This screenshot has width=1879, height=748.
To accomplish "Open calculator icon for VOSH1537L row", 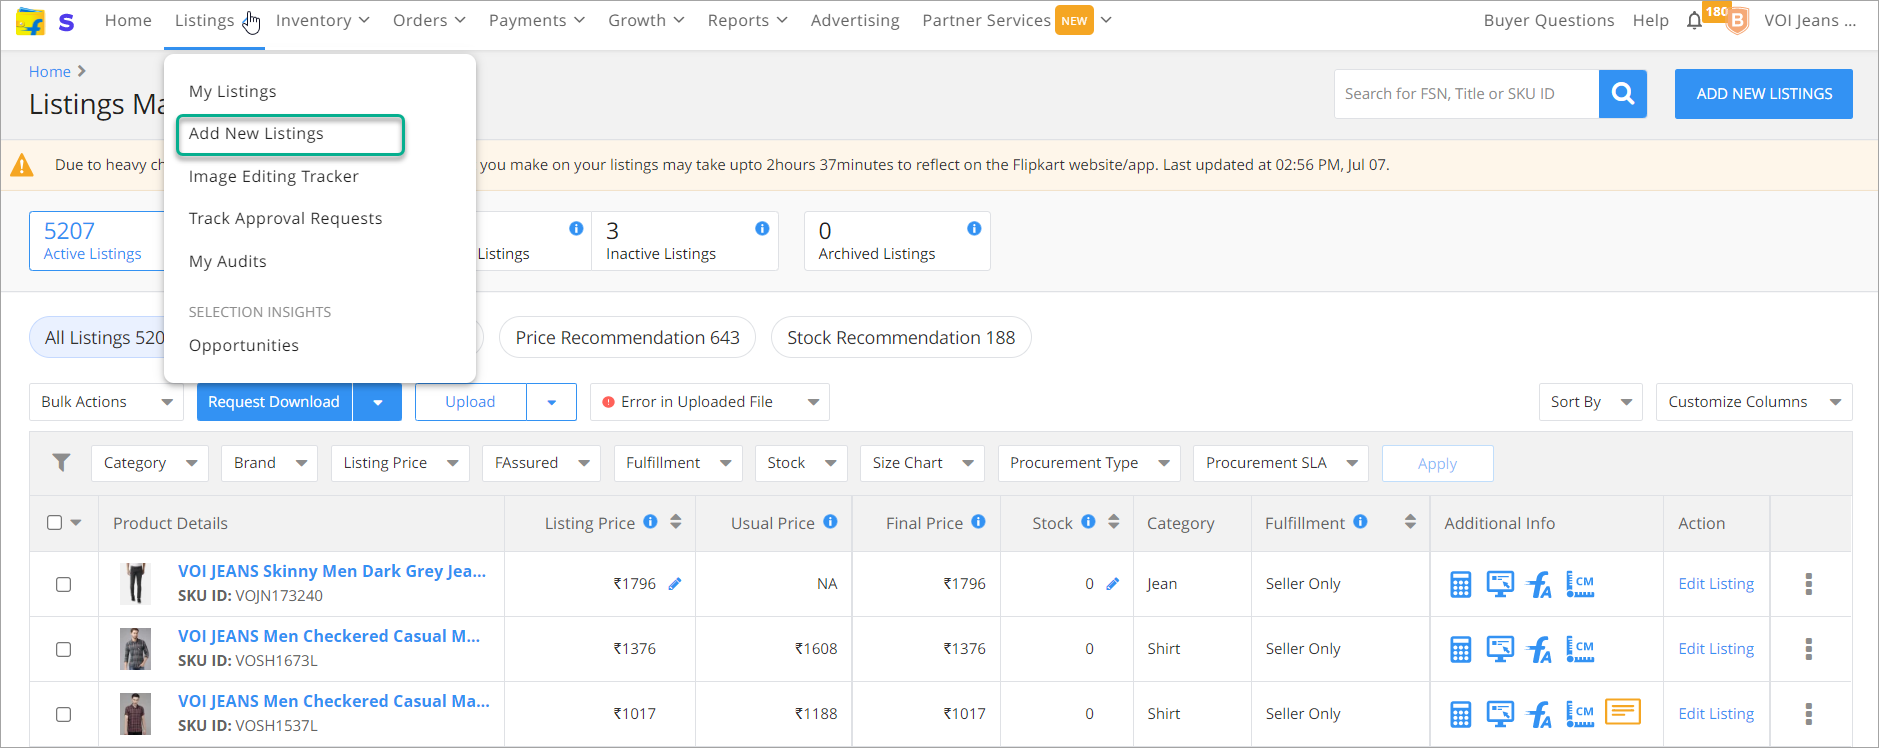I will (1461, 714).
